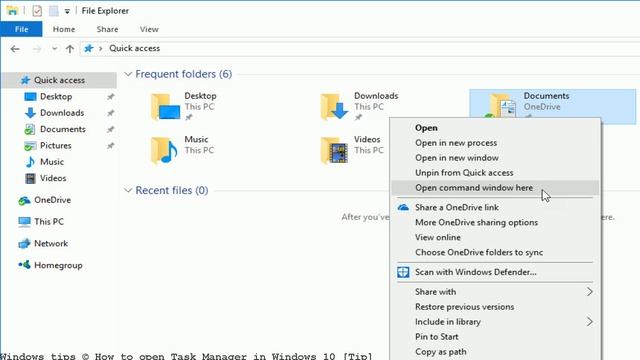Collapse the Frequent folders section chevron
This screenshot has width=640, height=360.
pos(128,74)
